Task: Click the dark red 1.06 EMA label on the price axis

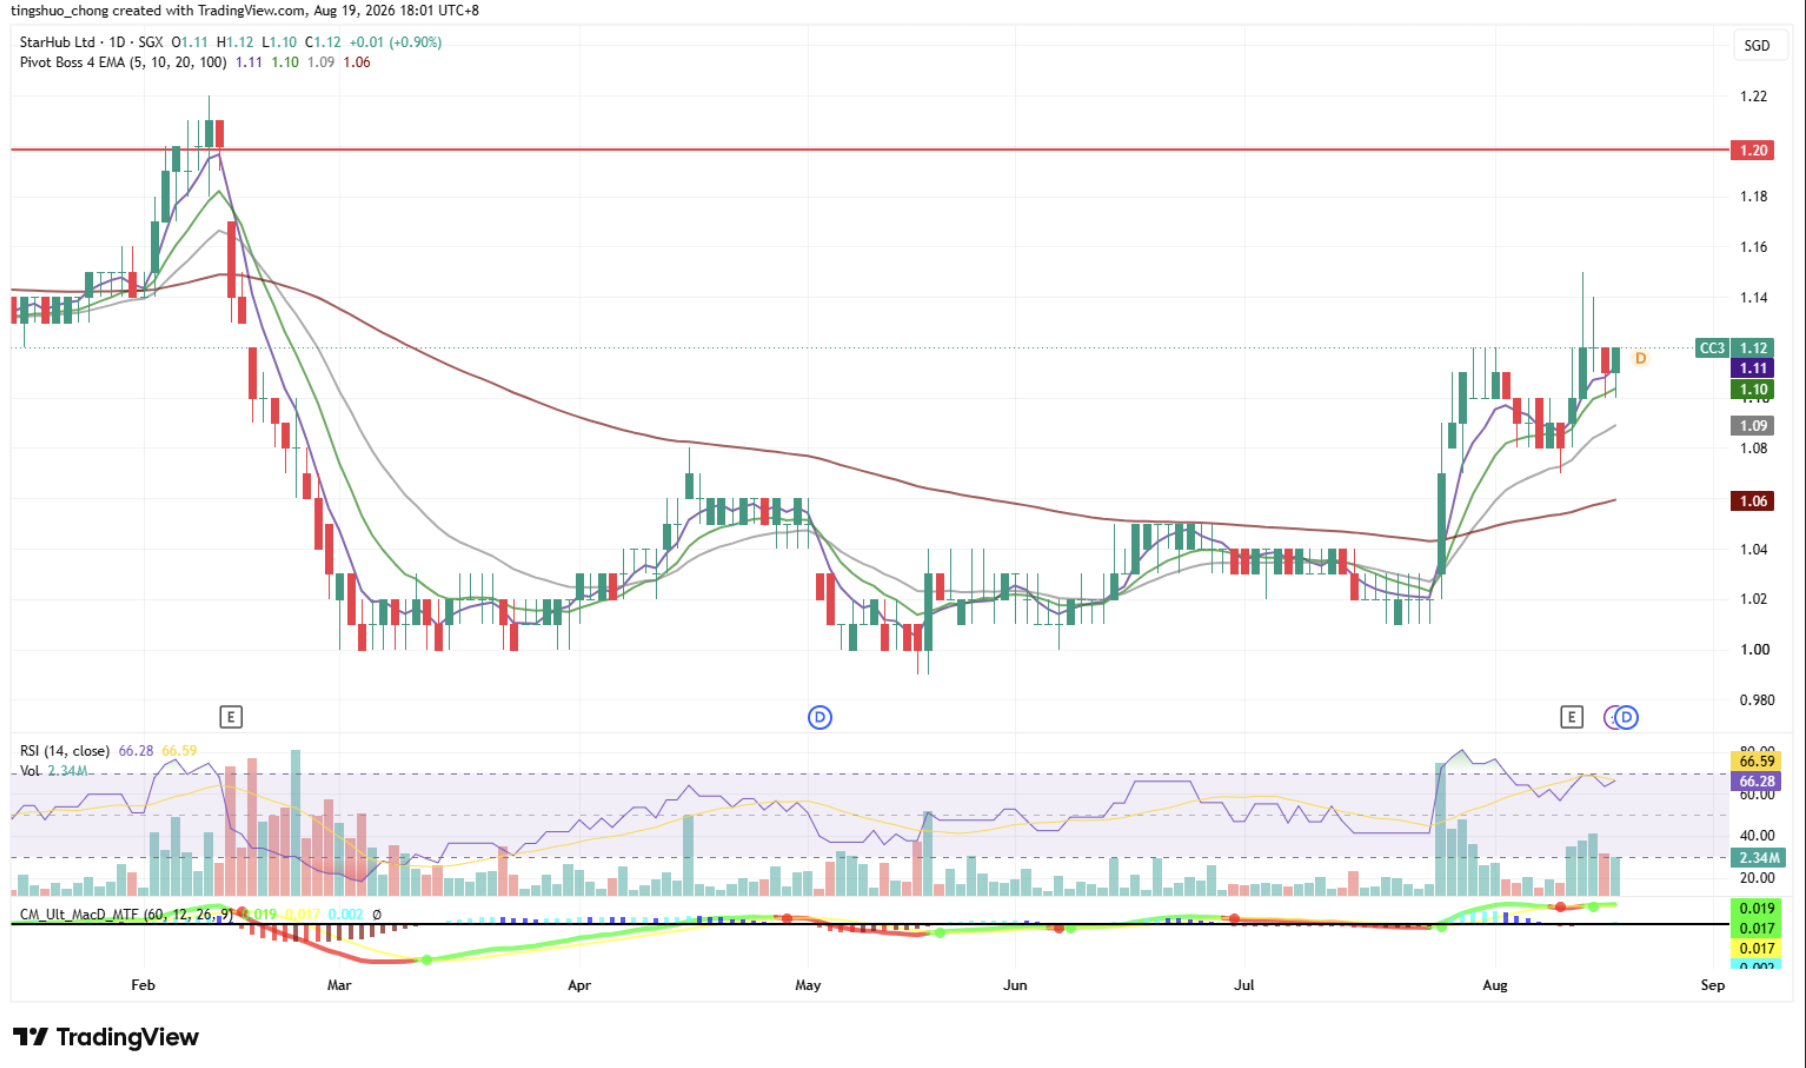Action: (1753, 501)
